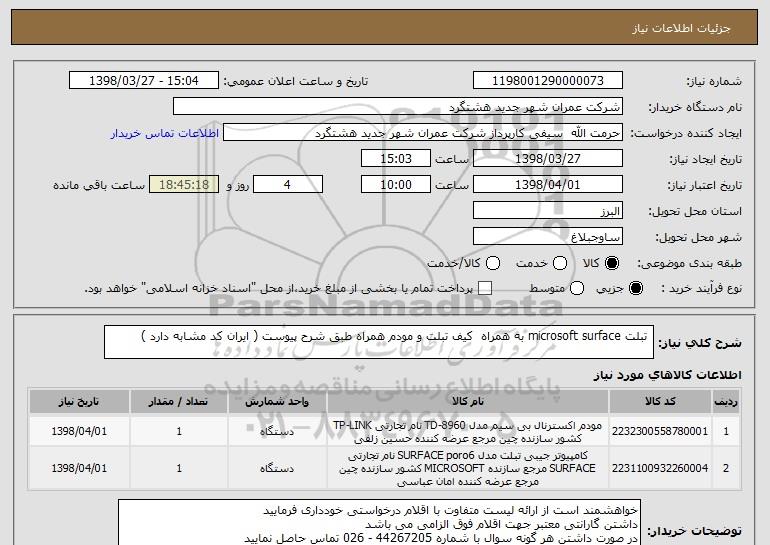770x545 pixels.
Task: Click the جزئیات اطلاعات نیاز page title
Action: 681,28
